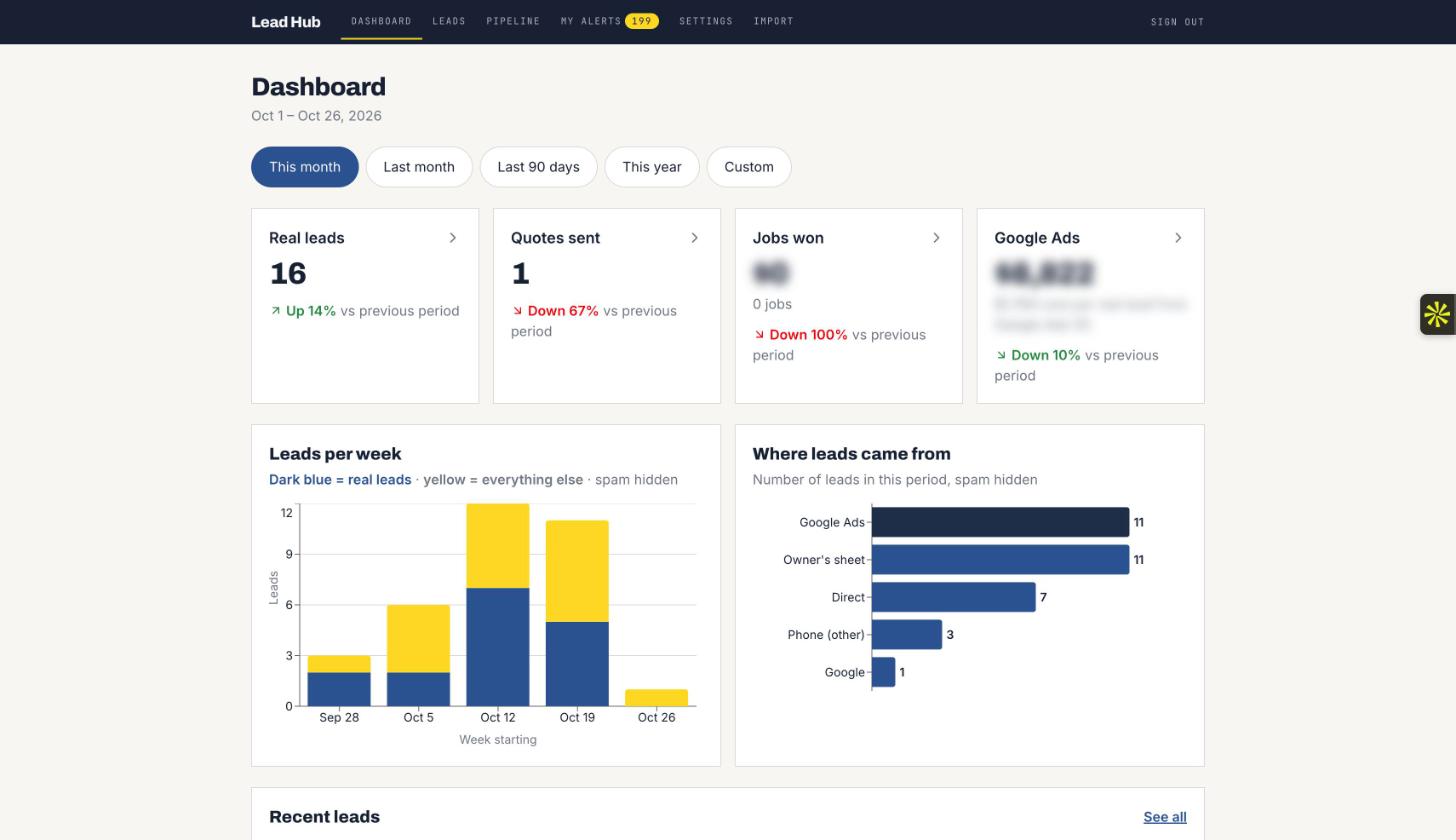The image size is (1456, 840).
Task: Click the Quotes sent card title
Action: (556, 238)
